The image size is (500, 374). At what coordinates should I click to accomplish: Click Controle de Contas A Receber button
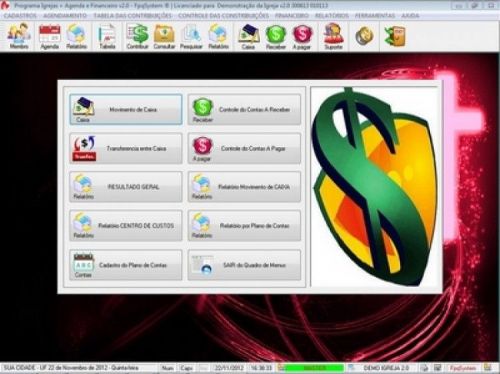pyautogui.click(x=244, y=110)
